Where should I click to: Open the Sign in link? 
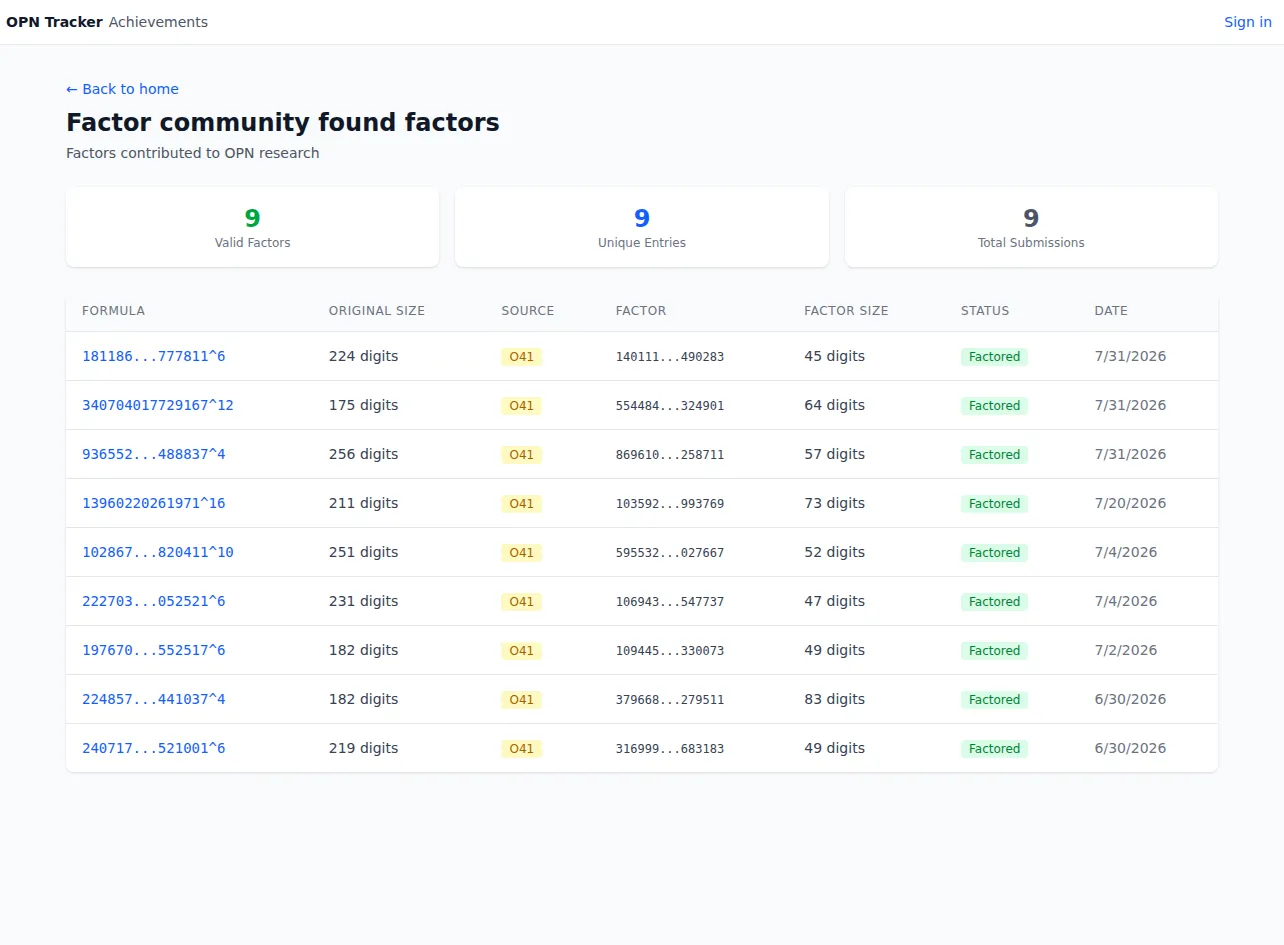coord(1248,22)
